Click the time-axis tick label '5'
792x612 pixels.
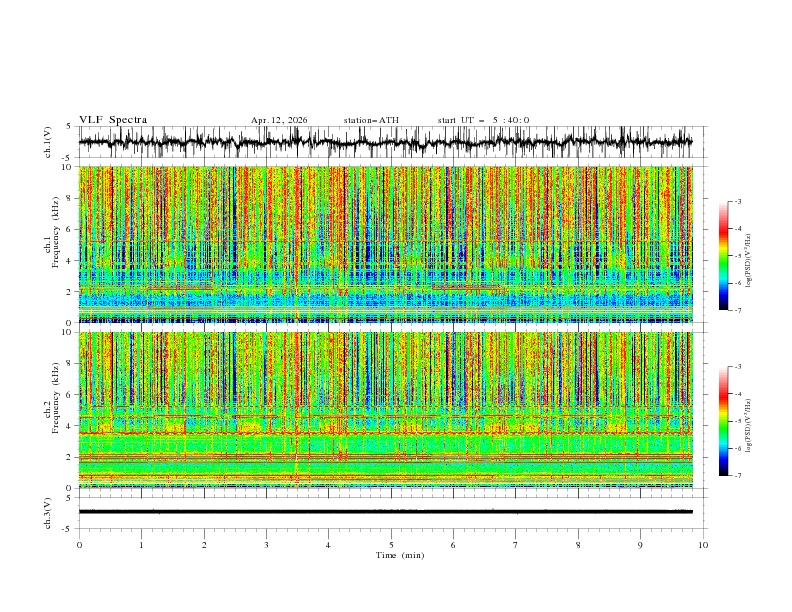coord(391,545)
